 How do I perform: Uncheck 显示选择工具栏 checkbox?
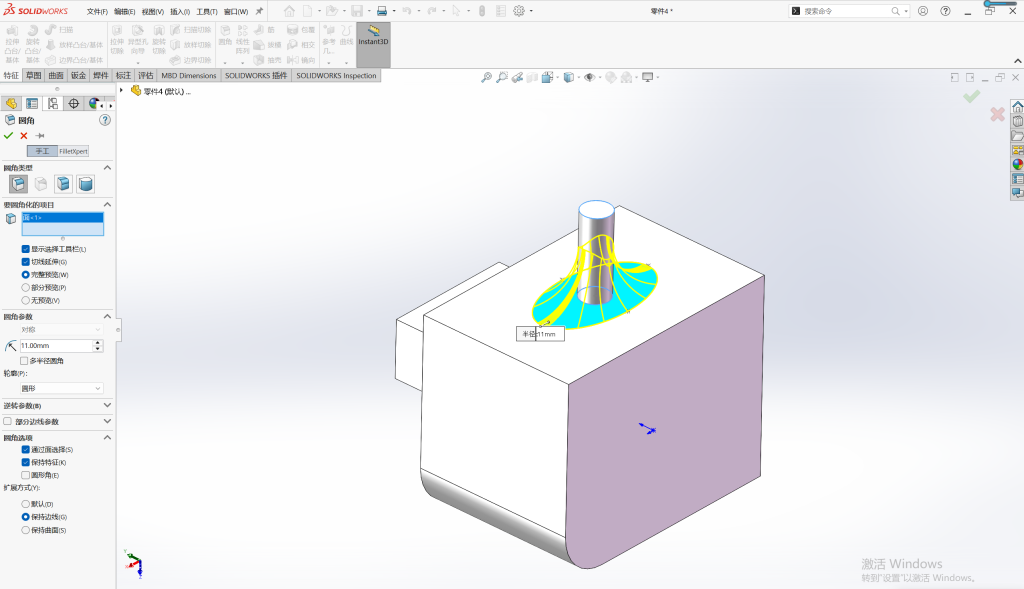(25, 249)
